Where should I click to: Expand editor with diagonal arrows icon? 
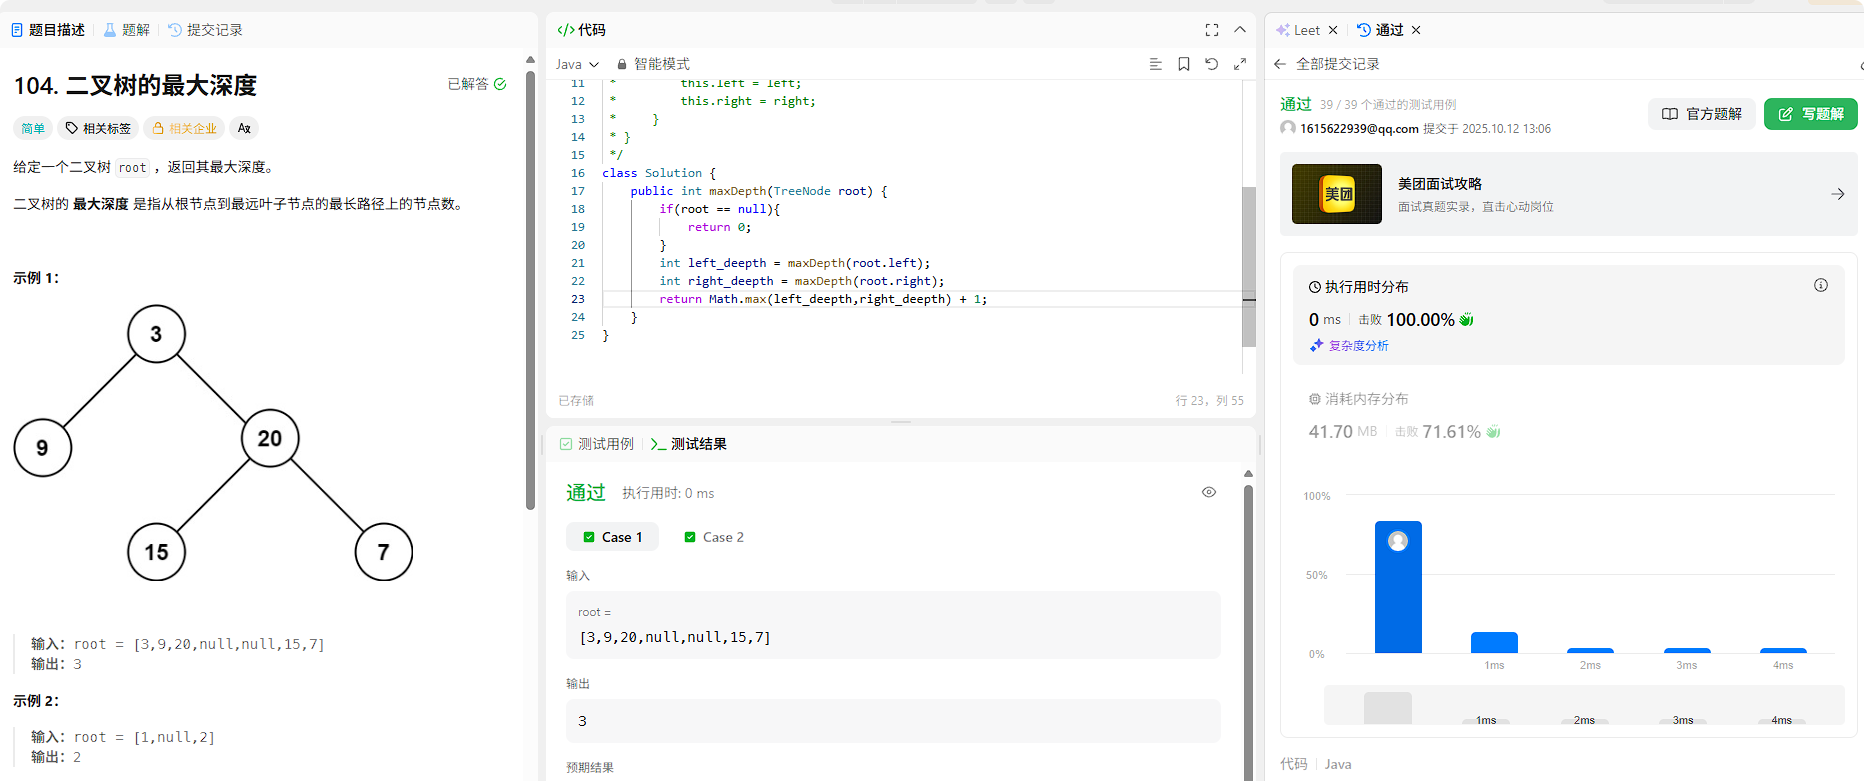[1240, 64]
